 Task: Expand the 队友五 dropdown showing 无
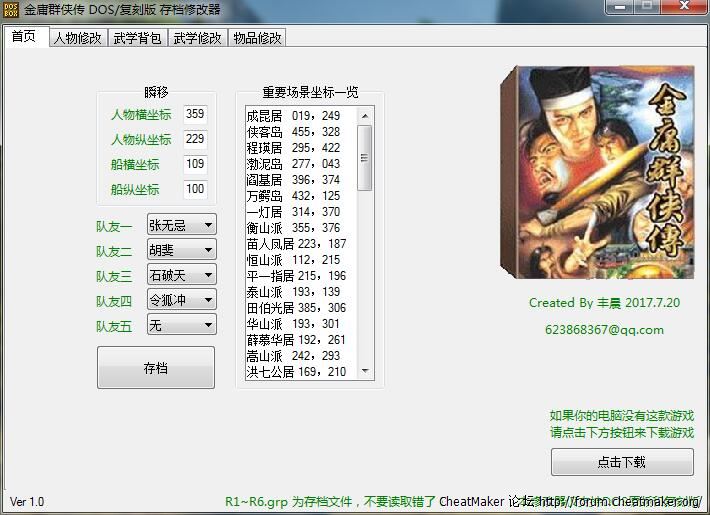click(182, 324)
